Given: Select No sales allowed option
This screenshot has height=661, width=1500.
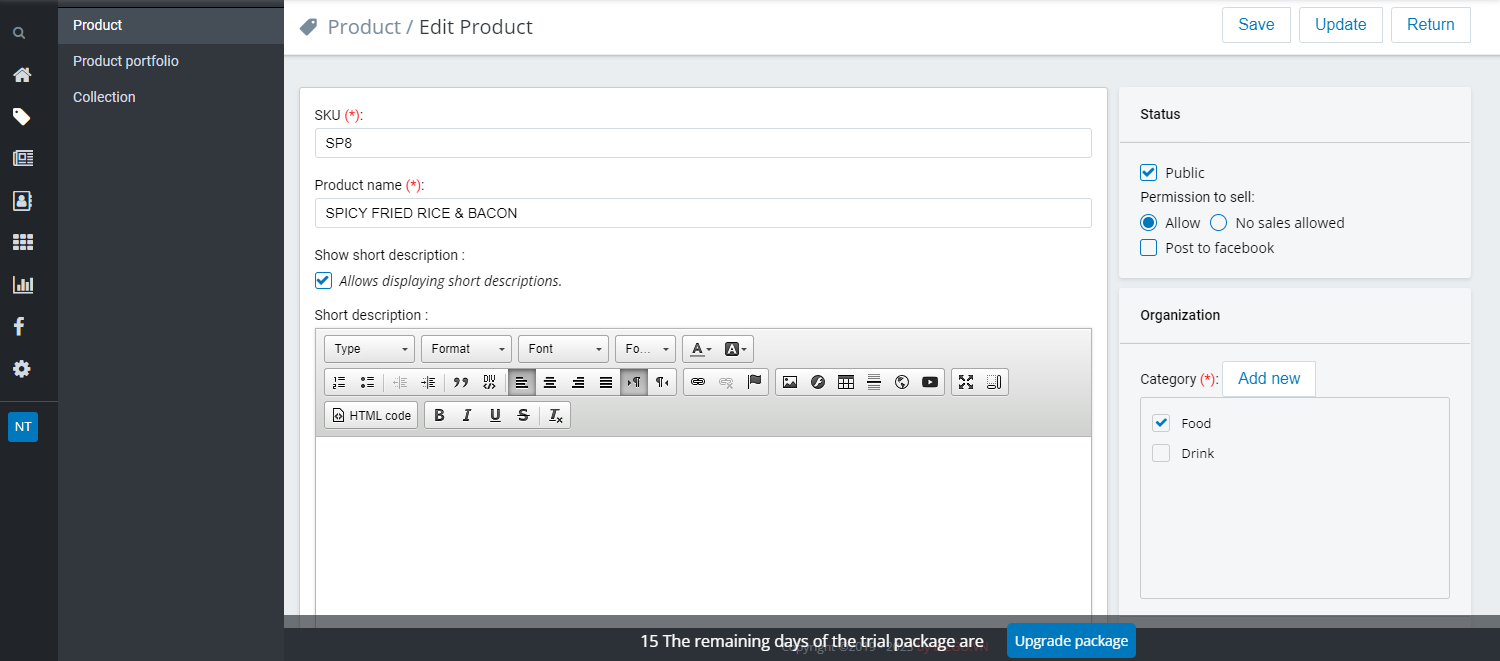Looking at the screenshot, I should [1219, 223].
